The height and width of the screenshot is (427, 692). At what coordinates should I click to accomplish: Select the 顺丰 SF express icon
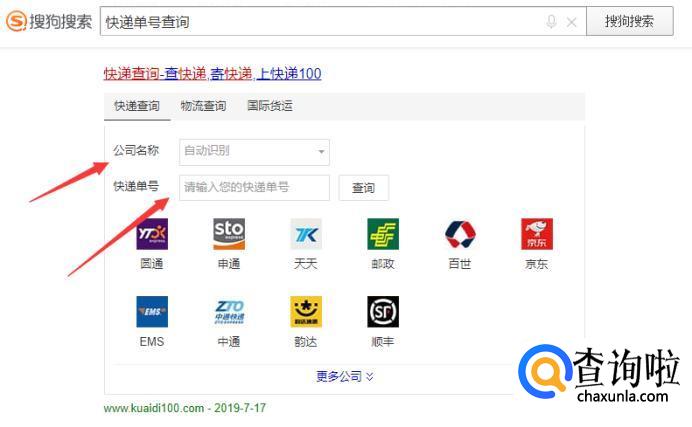pos(383,311)
